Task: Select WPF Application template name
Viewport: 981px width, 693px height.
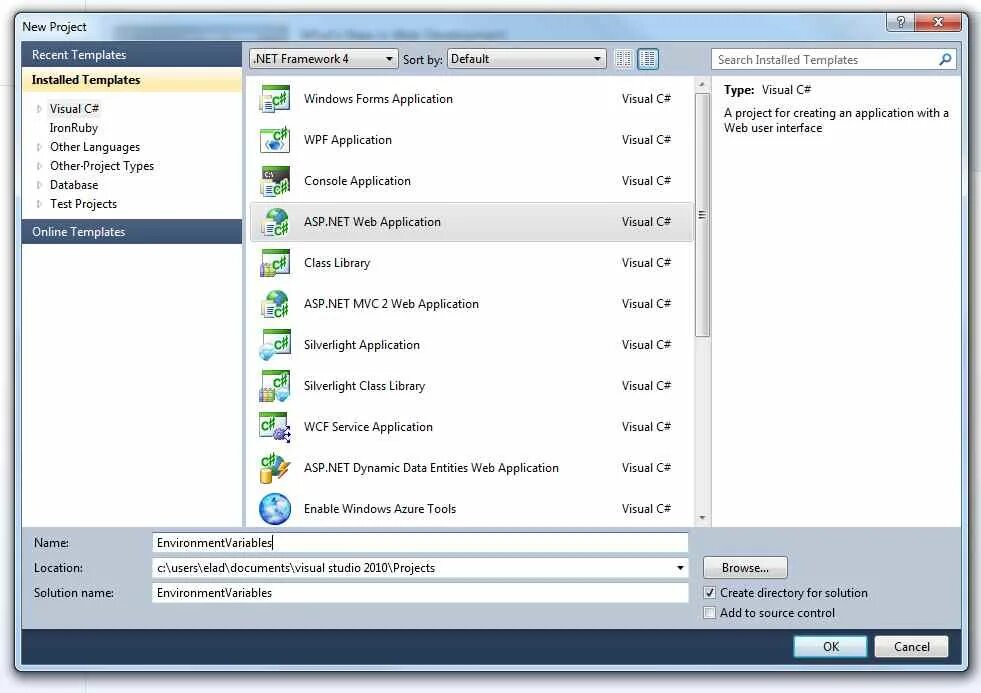Action: click(348, 140)
